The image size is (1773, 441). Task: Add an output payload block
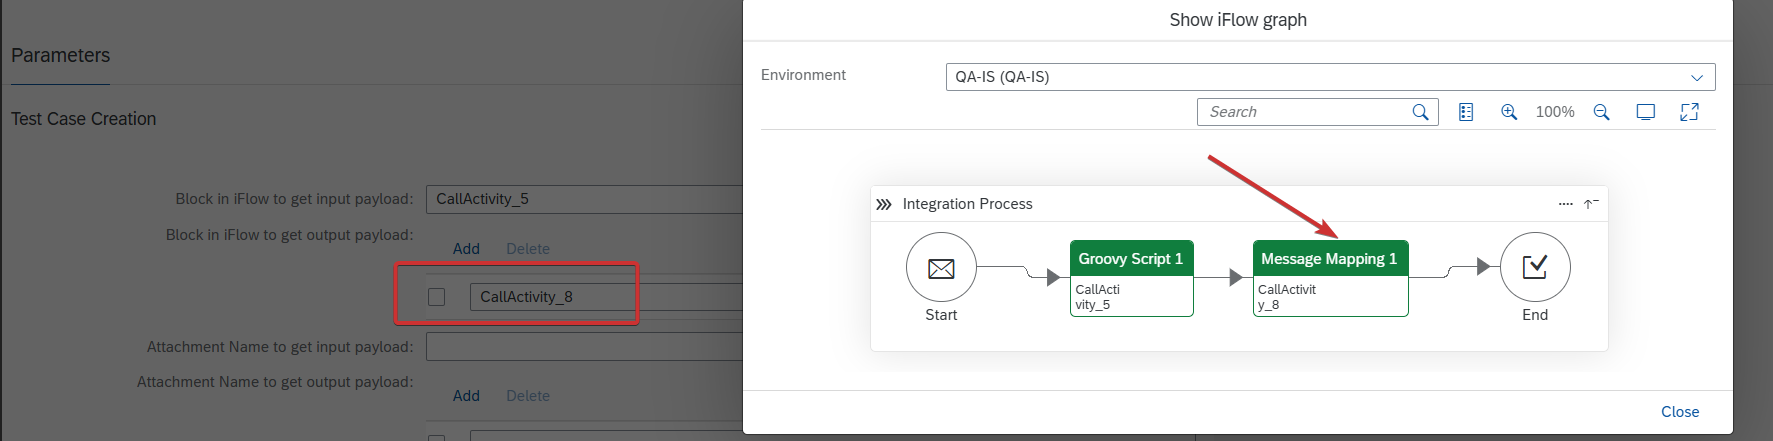466,249
